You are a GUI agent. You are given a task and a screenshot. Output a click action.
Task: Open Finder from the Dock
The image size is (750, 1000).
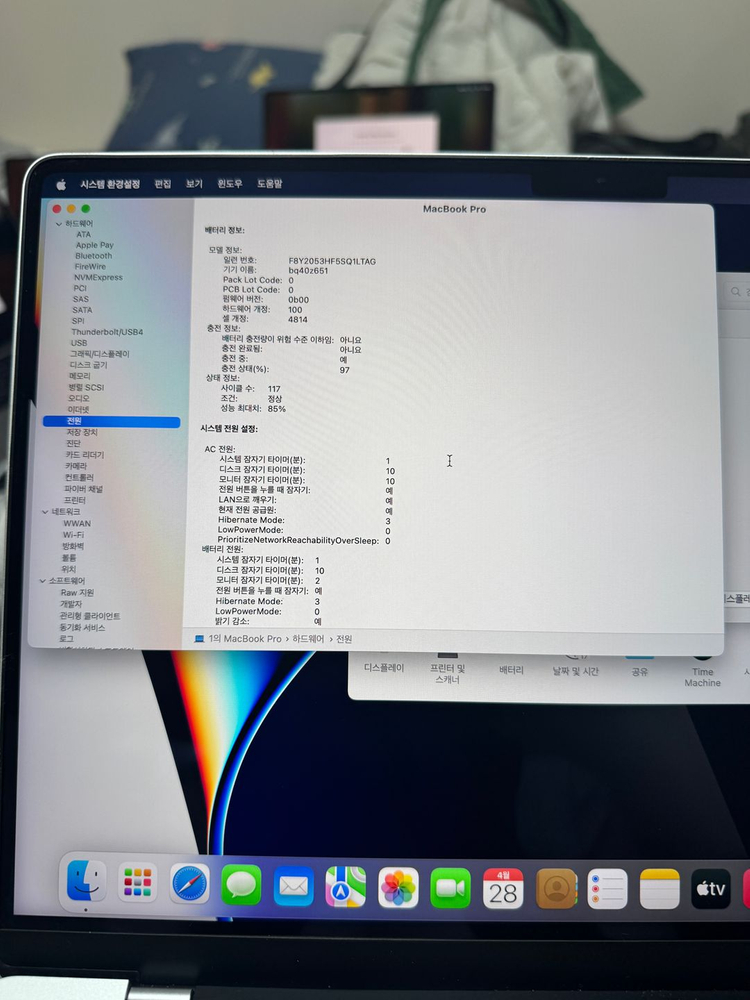tap(87, 881)
